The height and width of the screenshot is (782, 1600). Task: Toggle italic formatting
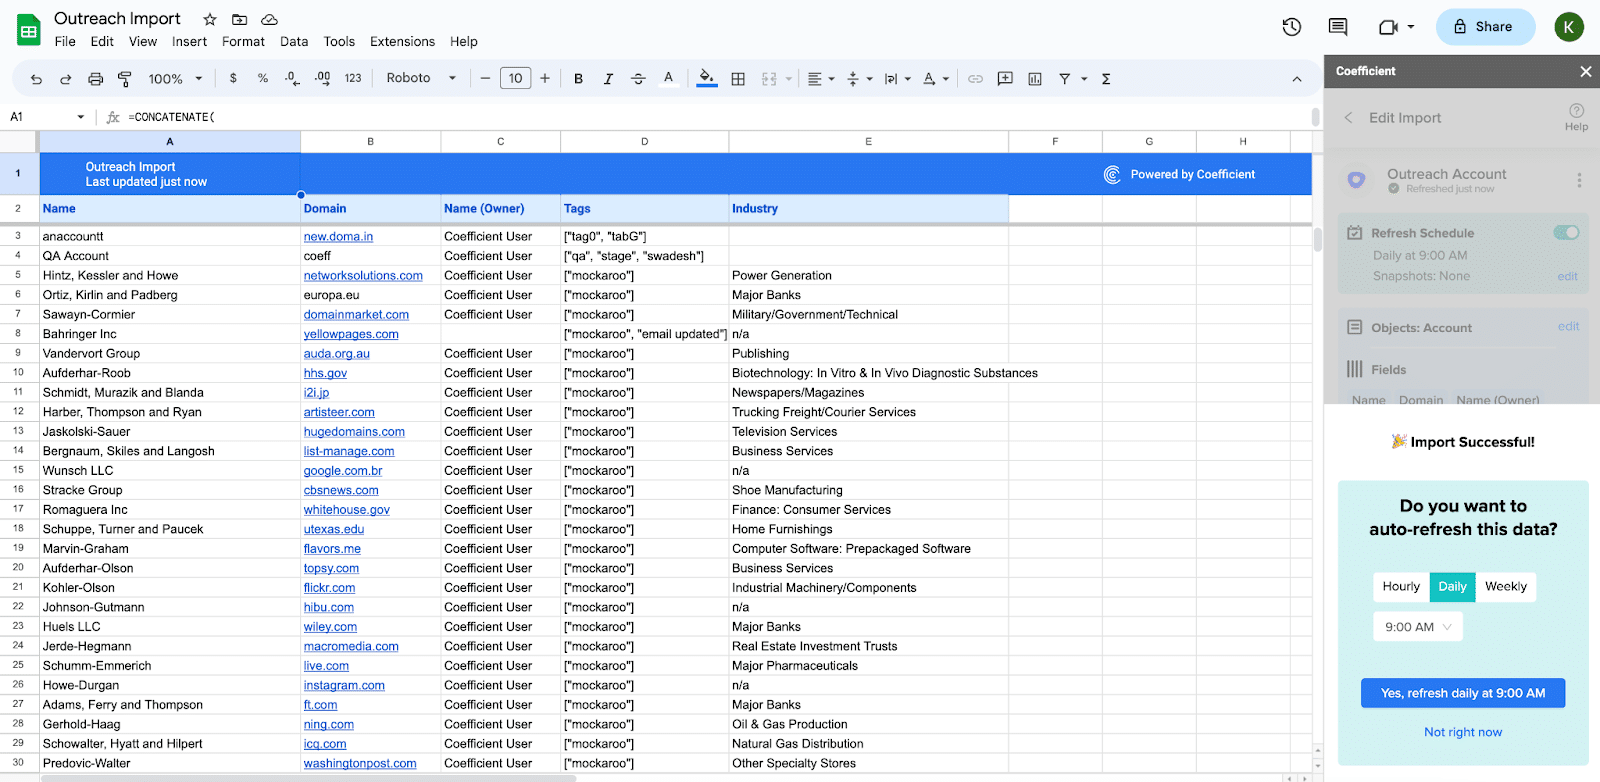608,79
